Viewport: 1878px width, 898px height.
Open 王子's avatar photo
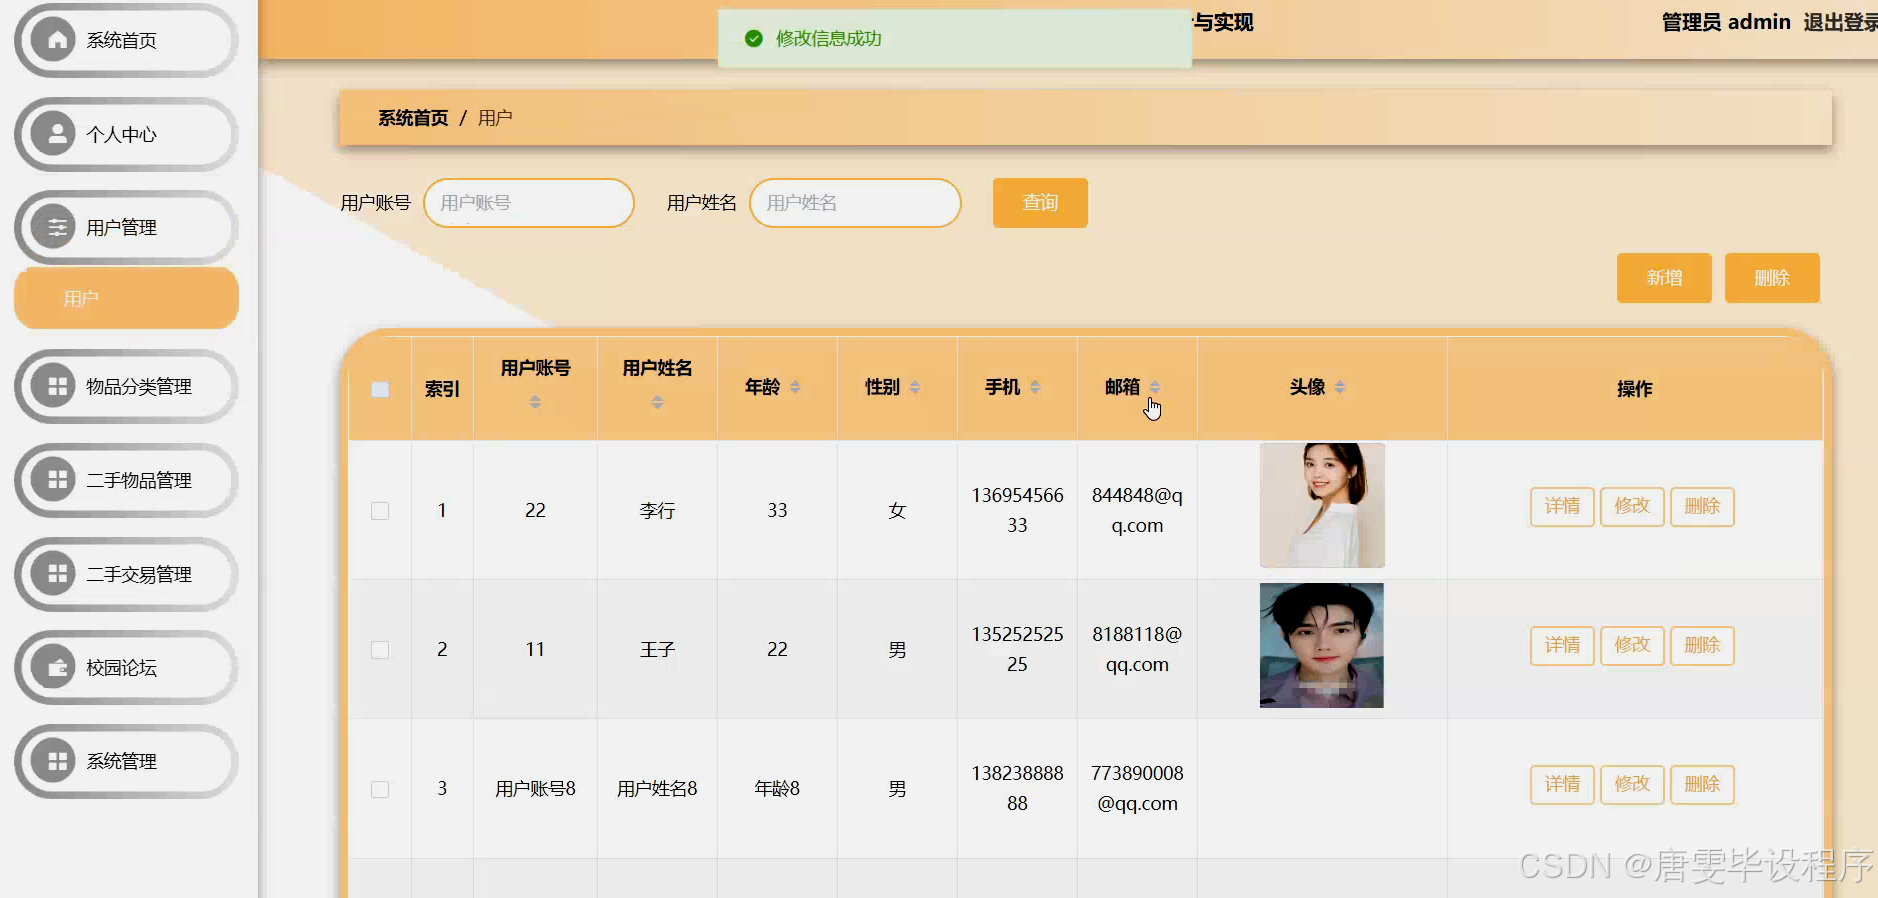click(x=1322, y=645)
